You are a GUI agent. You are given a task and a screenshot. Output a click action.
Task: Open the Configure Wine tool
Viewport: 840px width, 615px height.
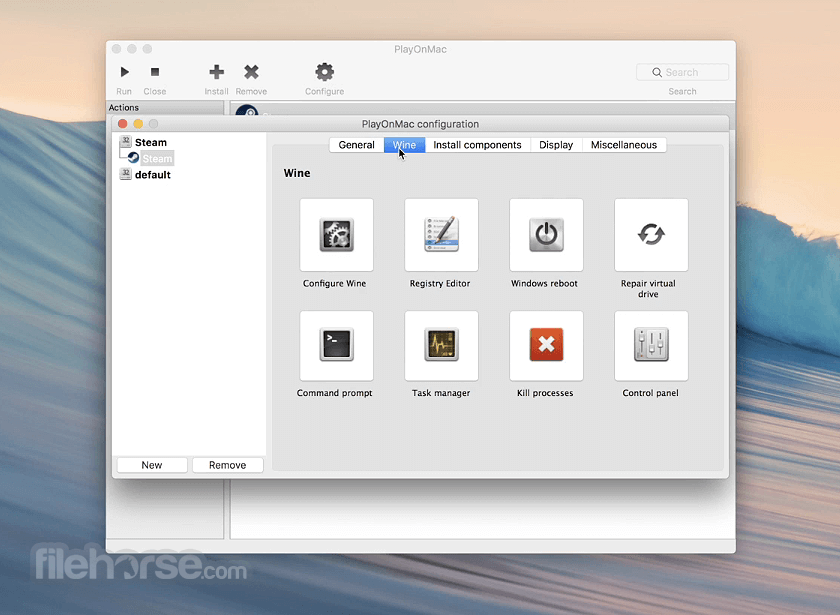[336, 235]
